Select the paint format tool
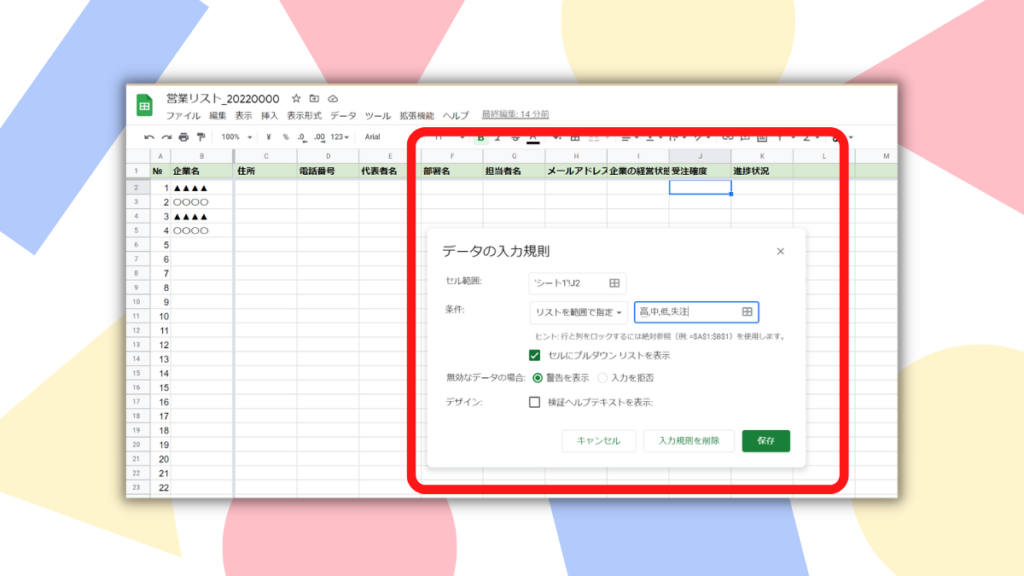This screenshot has height=576, width=1024. (x=200, y=137)
